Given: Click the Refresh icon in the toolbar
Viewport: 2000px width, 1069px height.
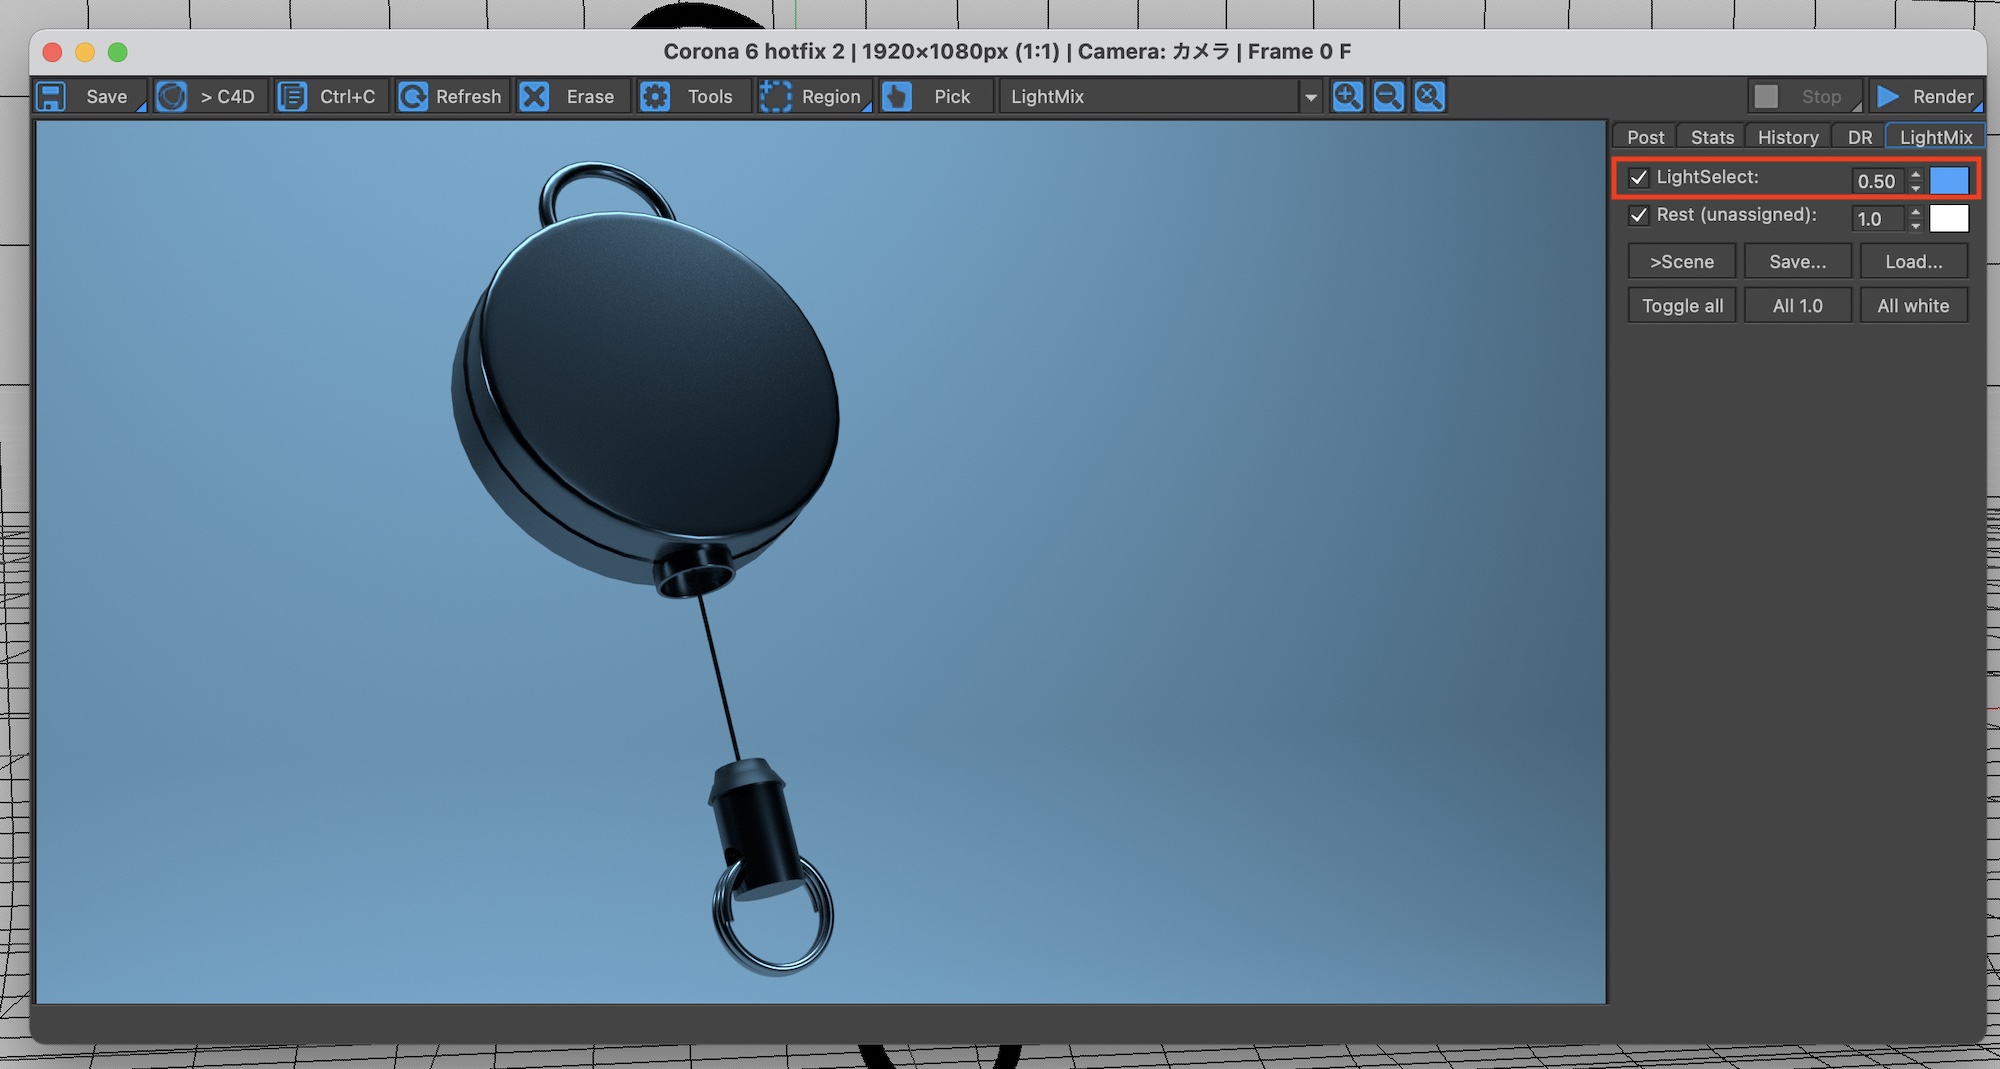Looking at the screenshot, I should [413, 97].
